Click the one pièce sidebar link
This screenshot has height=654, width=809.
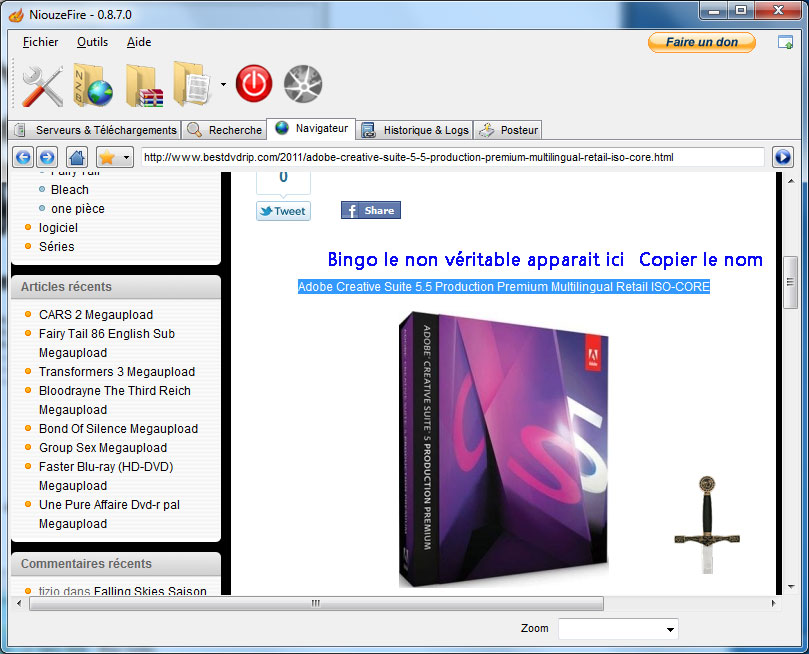point(78,209)
